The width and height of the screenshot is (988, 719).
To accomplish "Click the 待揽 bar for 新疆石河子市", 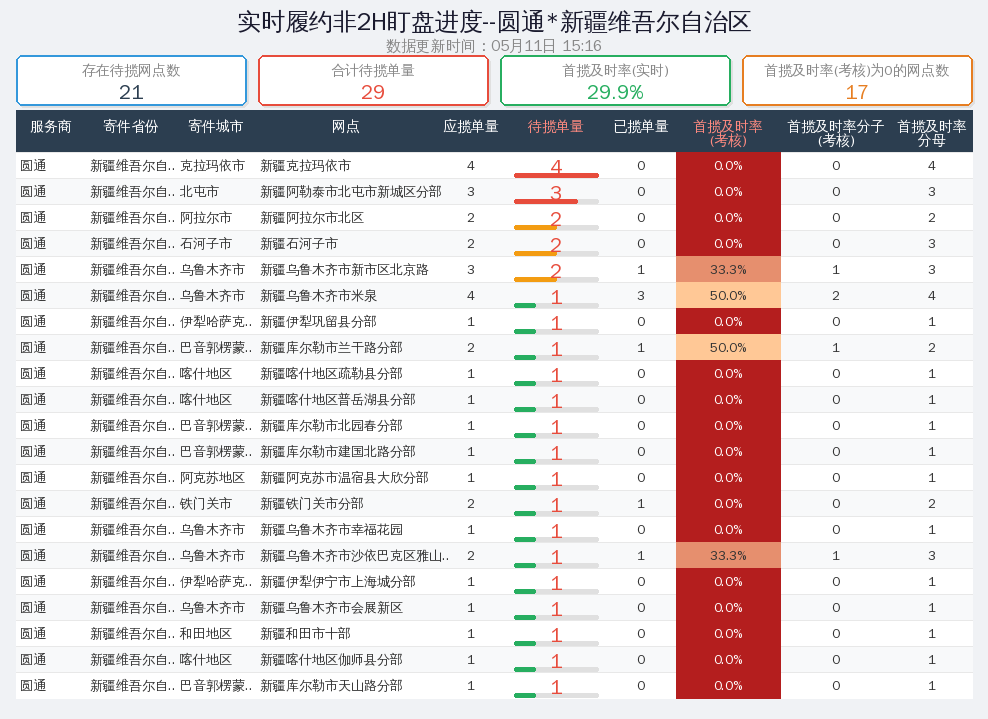I will tap(556, 253).
